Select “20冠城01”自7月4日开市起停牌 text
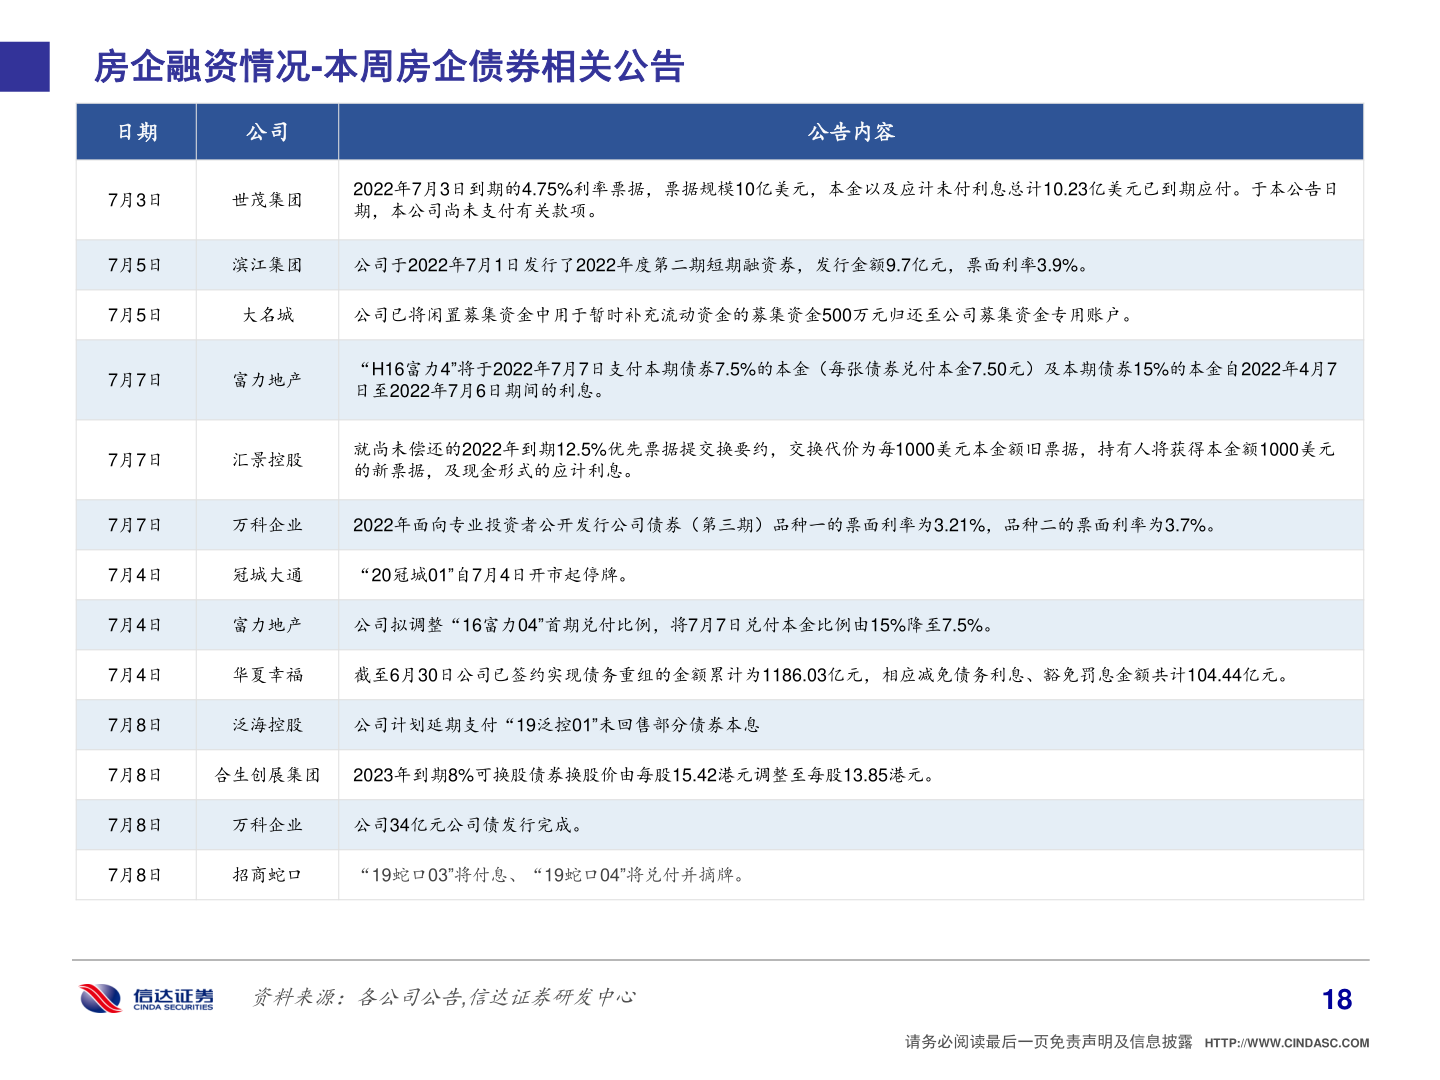 click(x=495, y=575)
